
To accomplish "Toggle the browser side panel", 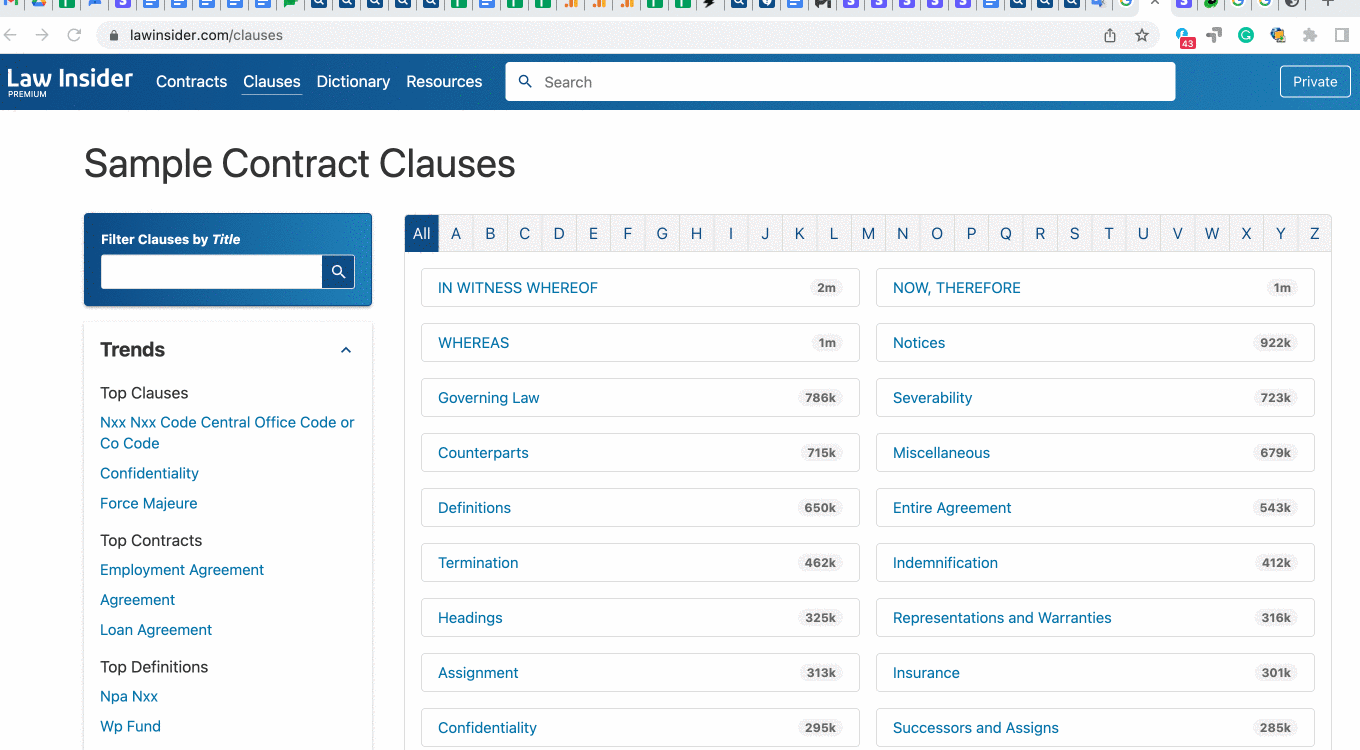I will click(1342, 35).
